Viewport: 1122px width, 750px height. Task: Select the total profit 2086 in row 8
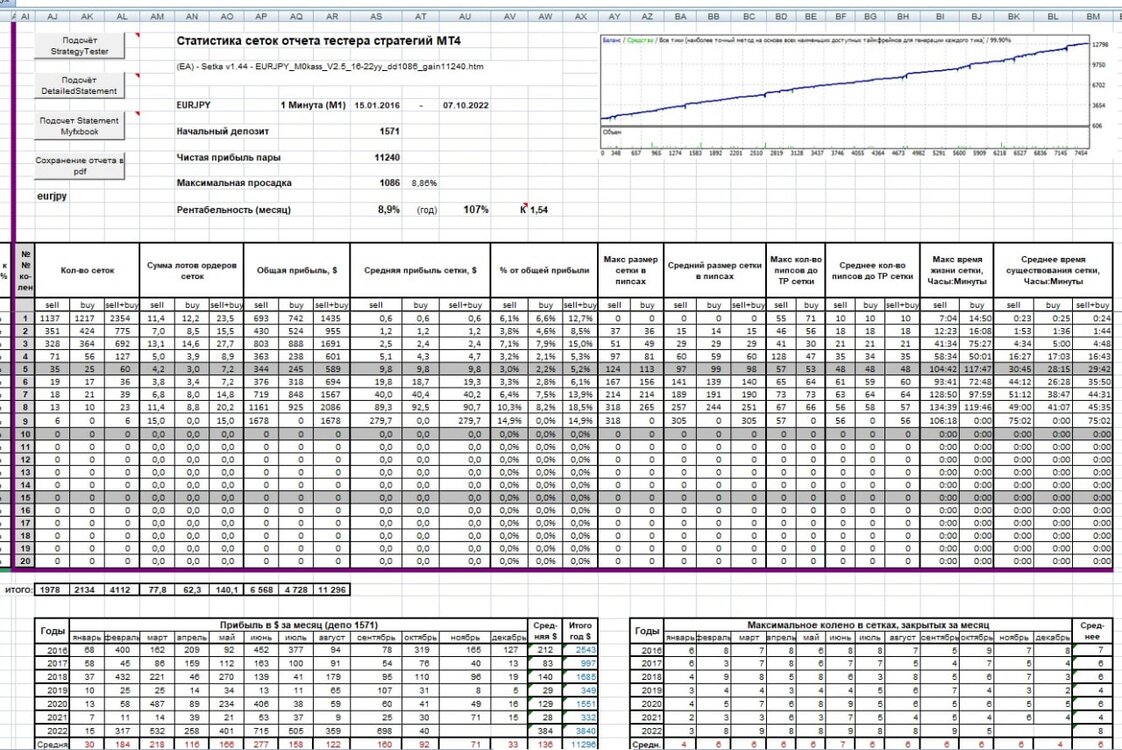[332, 407]
